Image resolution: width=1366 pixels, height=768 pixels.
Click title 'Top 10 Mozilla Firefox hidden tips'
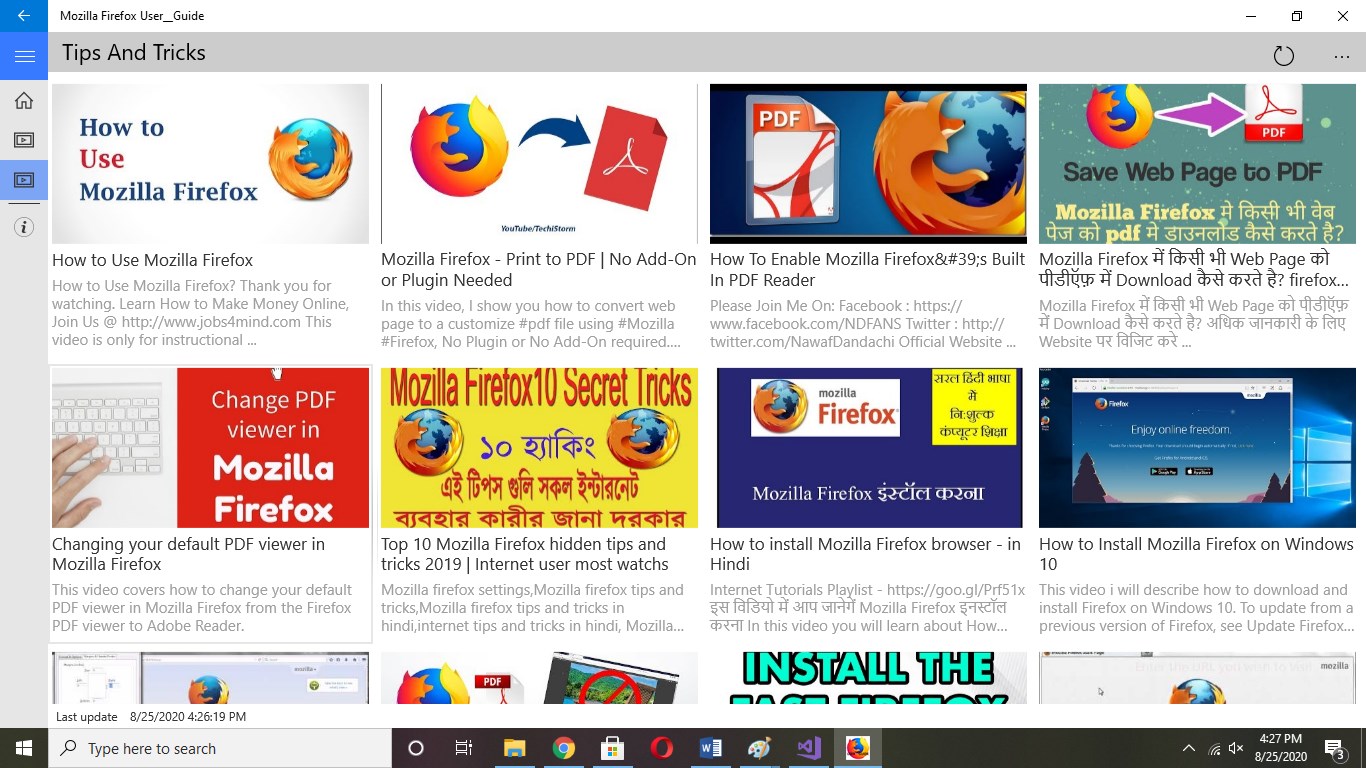tap(525, 554)
